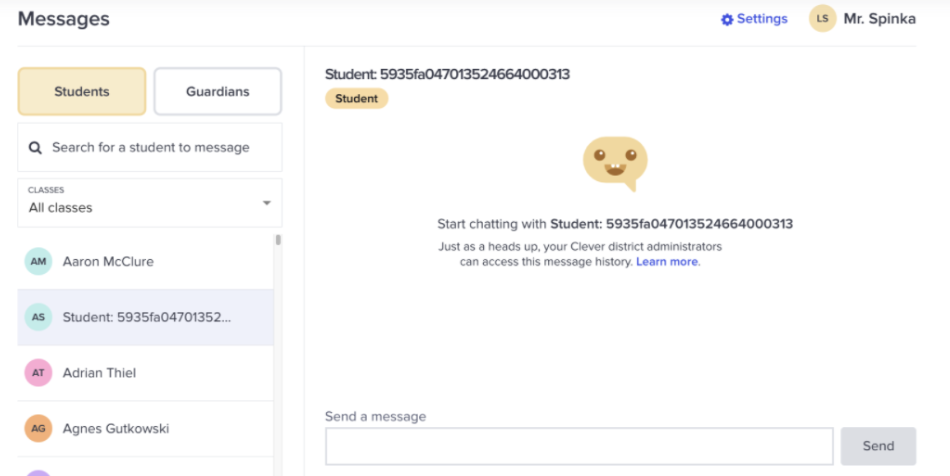Click the chat bubble mascot icon
The width and height of the screenshot is (950, 476).
tap(615, 163)
